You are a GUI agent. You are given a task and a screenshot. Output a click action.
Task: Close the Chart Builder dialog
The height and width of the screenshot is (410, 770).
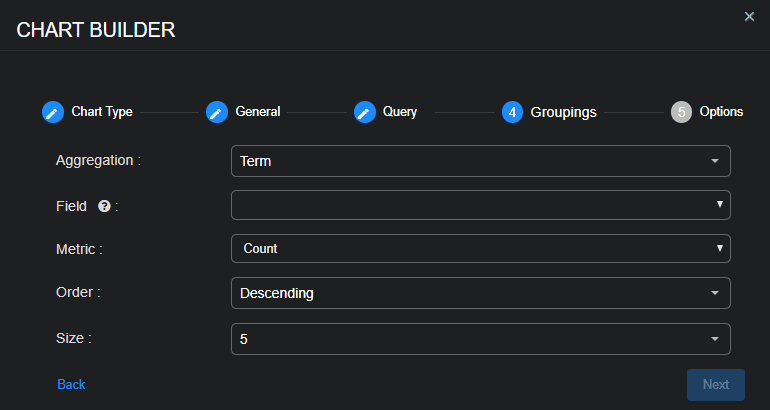point(749,17)
